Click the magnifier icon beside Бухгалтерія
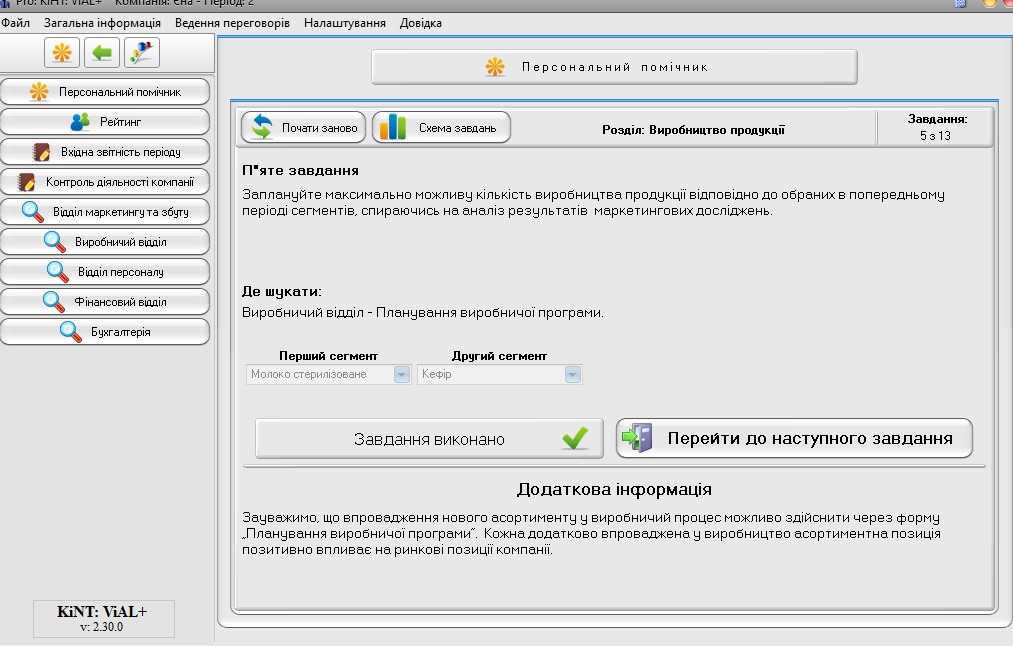Screen dimensions: 1013x646 pos(71,331)
